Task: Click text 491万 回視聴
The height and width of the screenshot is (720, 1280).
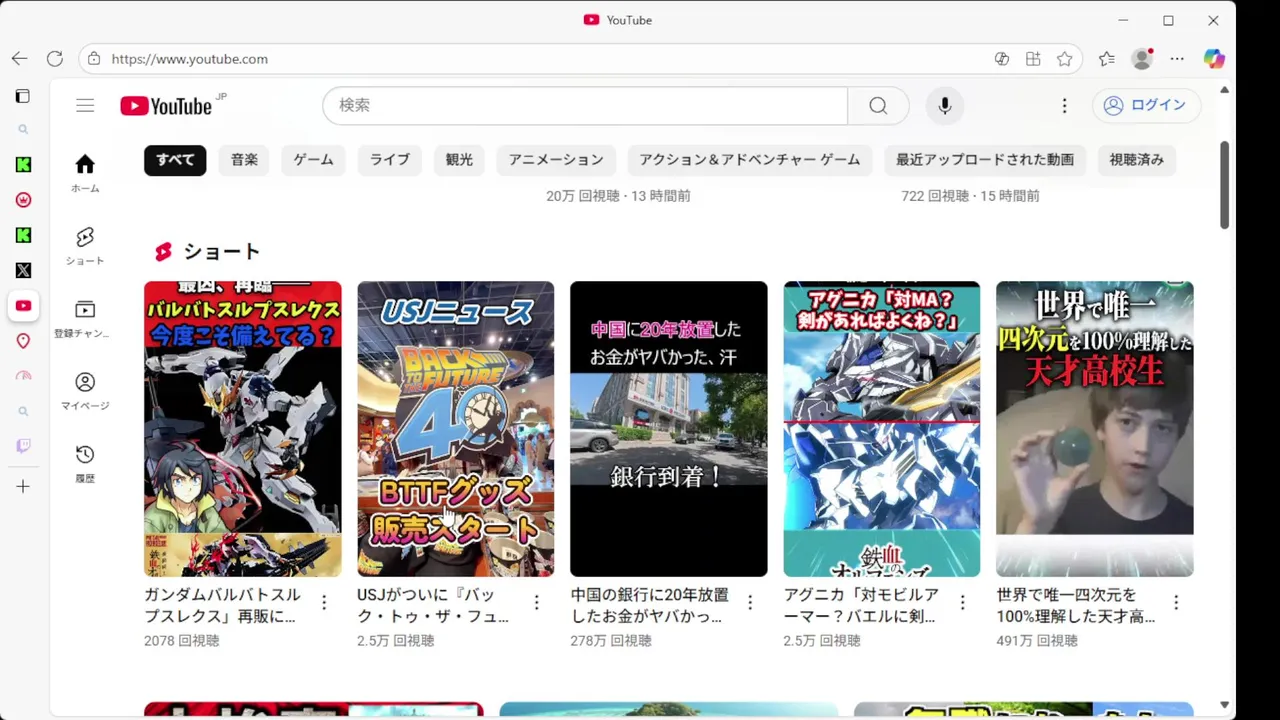Action: (x=1037, y=641)
